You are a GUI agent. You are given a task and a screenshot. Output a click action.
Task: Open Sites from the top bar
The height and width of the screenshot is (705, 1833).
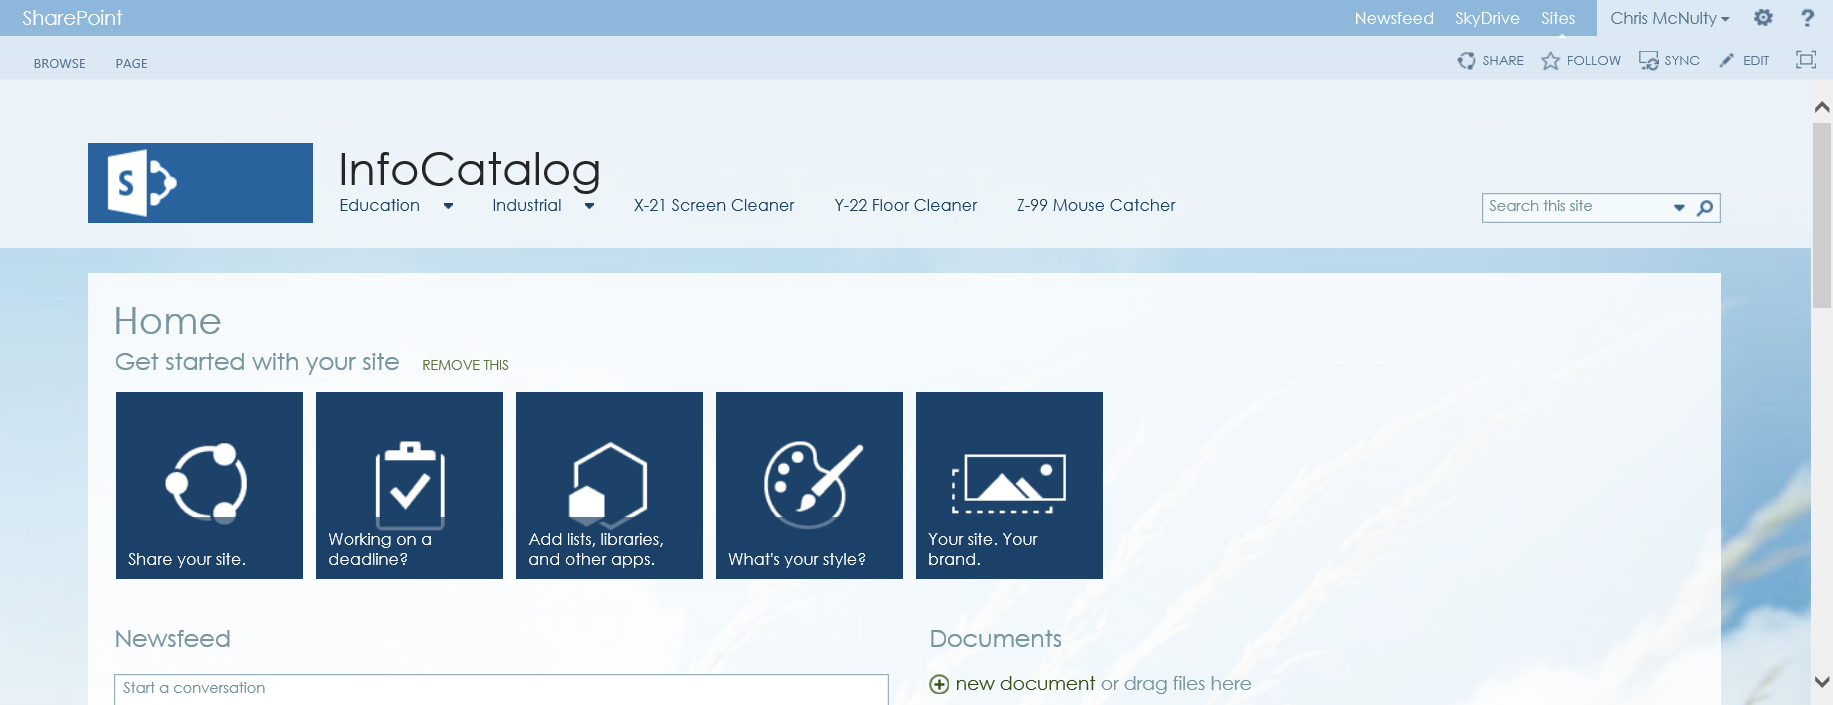point(1558,18)
